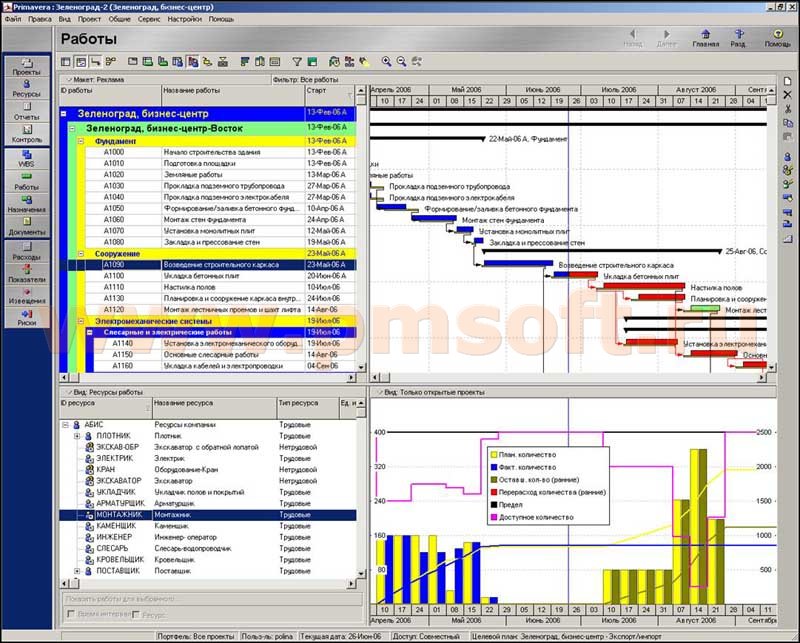Click the zoom to fit icon
This screenshot has height=643, width=800.
coord(417,62)
